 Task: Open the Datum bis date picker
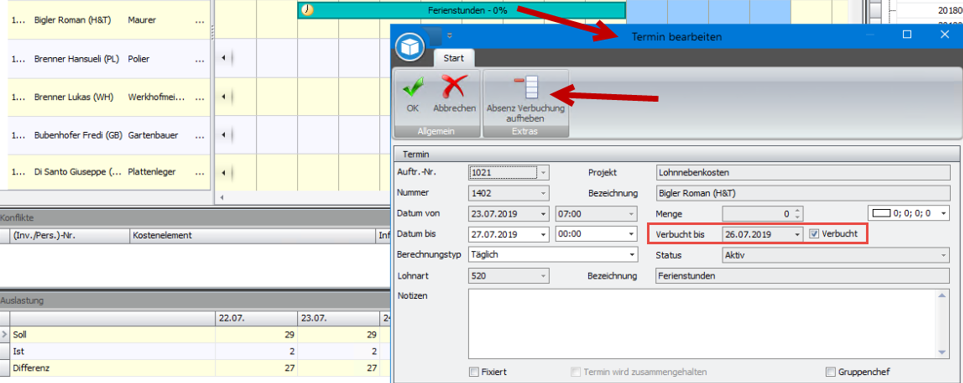[x=544, y=234]
